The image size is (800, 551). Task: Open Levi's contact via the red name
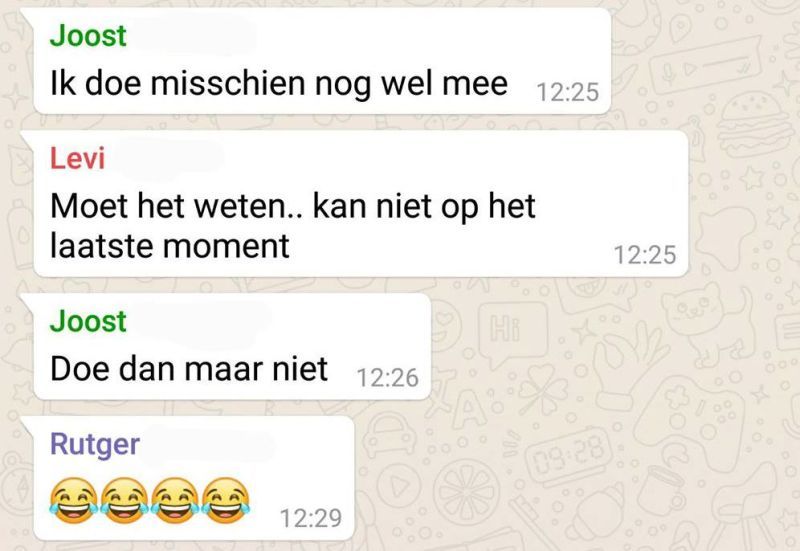click(x=77, y=158)
